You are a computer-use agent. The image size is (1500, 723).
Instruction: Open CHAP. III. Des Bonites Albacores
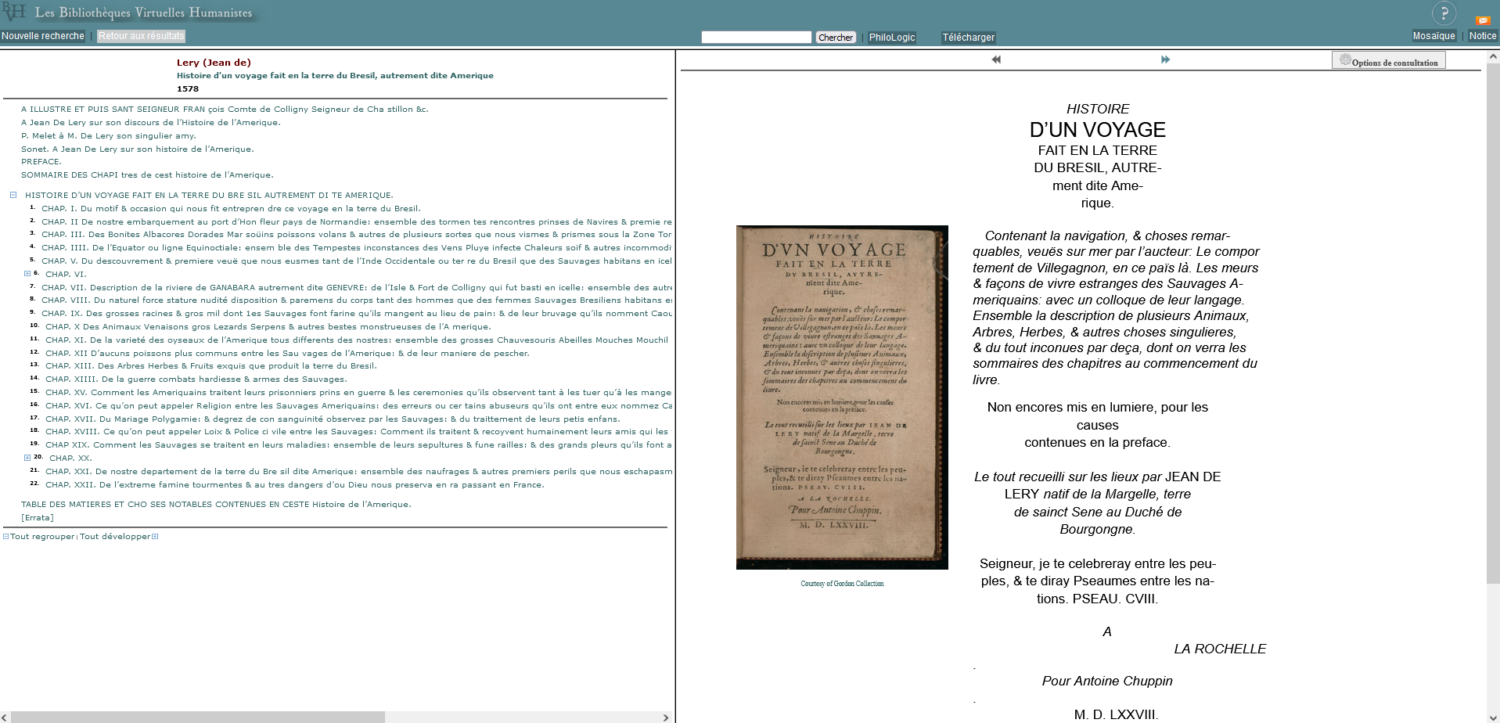point(357,234)
